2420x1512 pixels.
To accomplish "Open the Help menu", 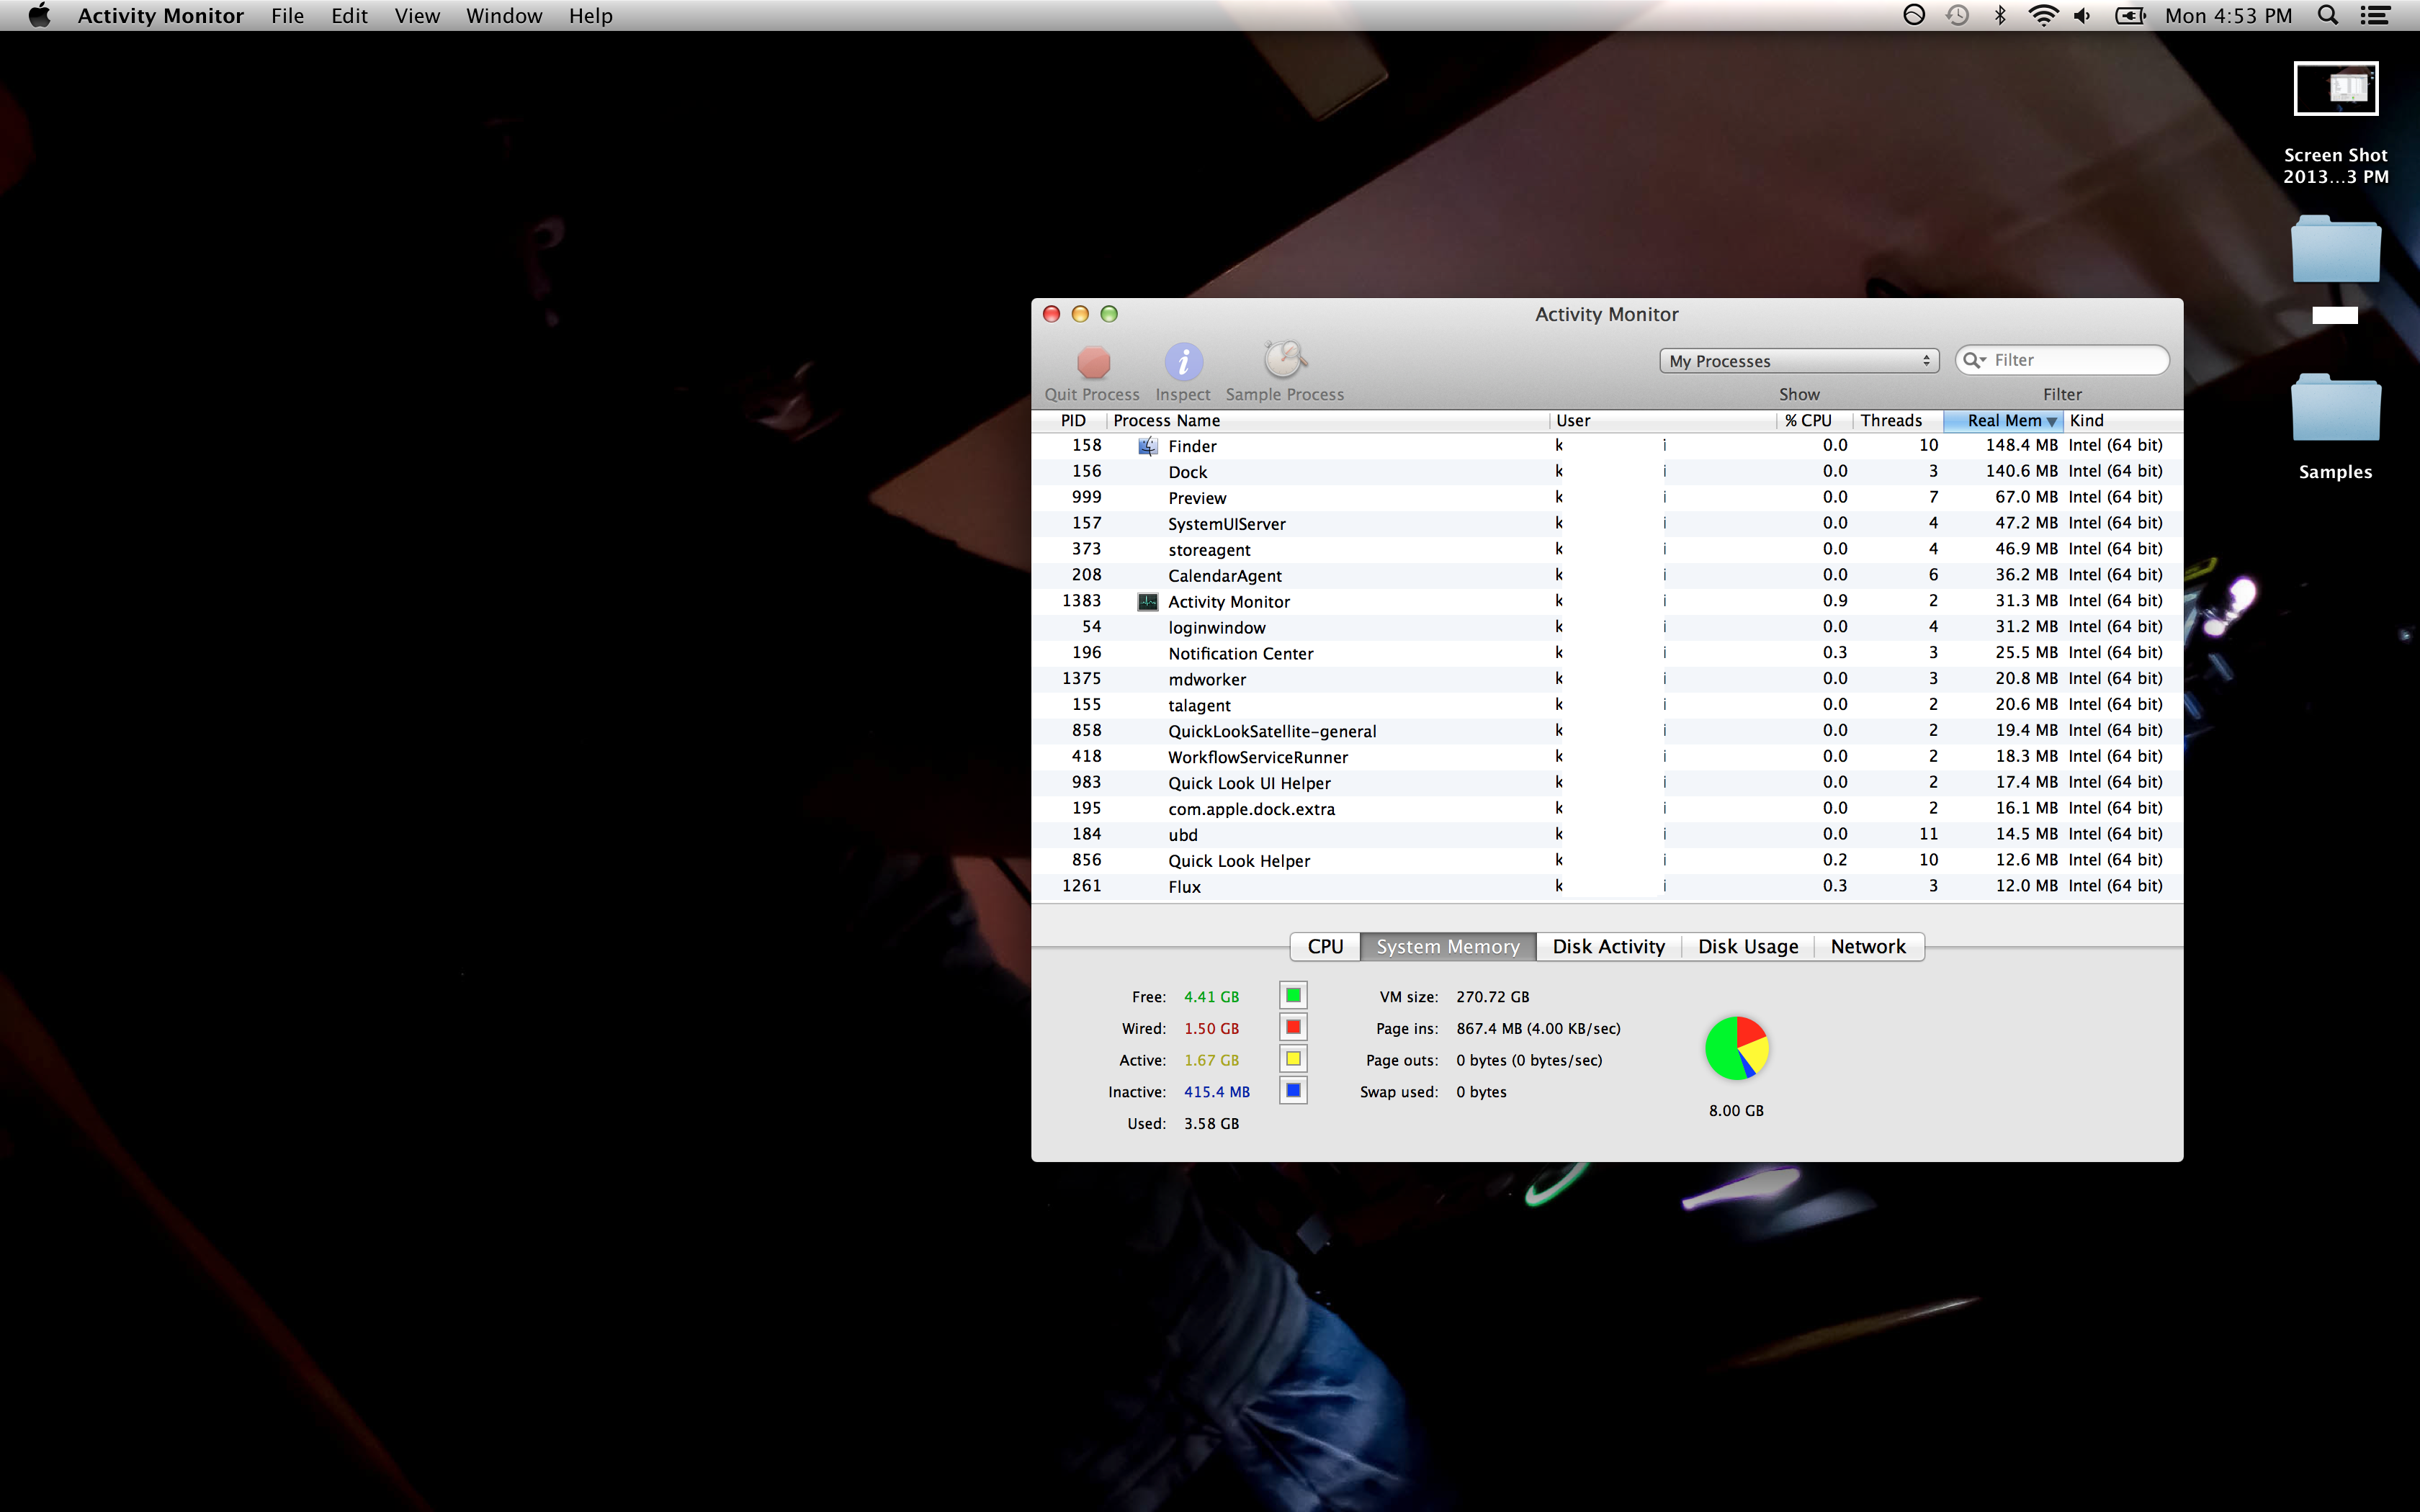I will pyautogui.click(x=591, y=15).
